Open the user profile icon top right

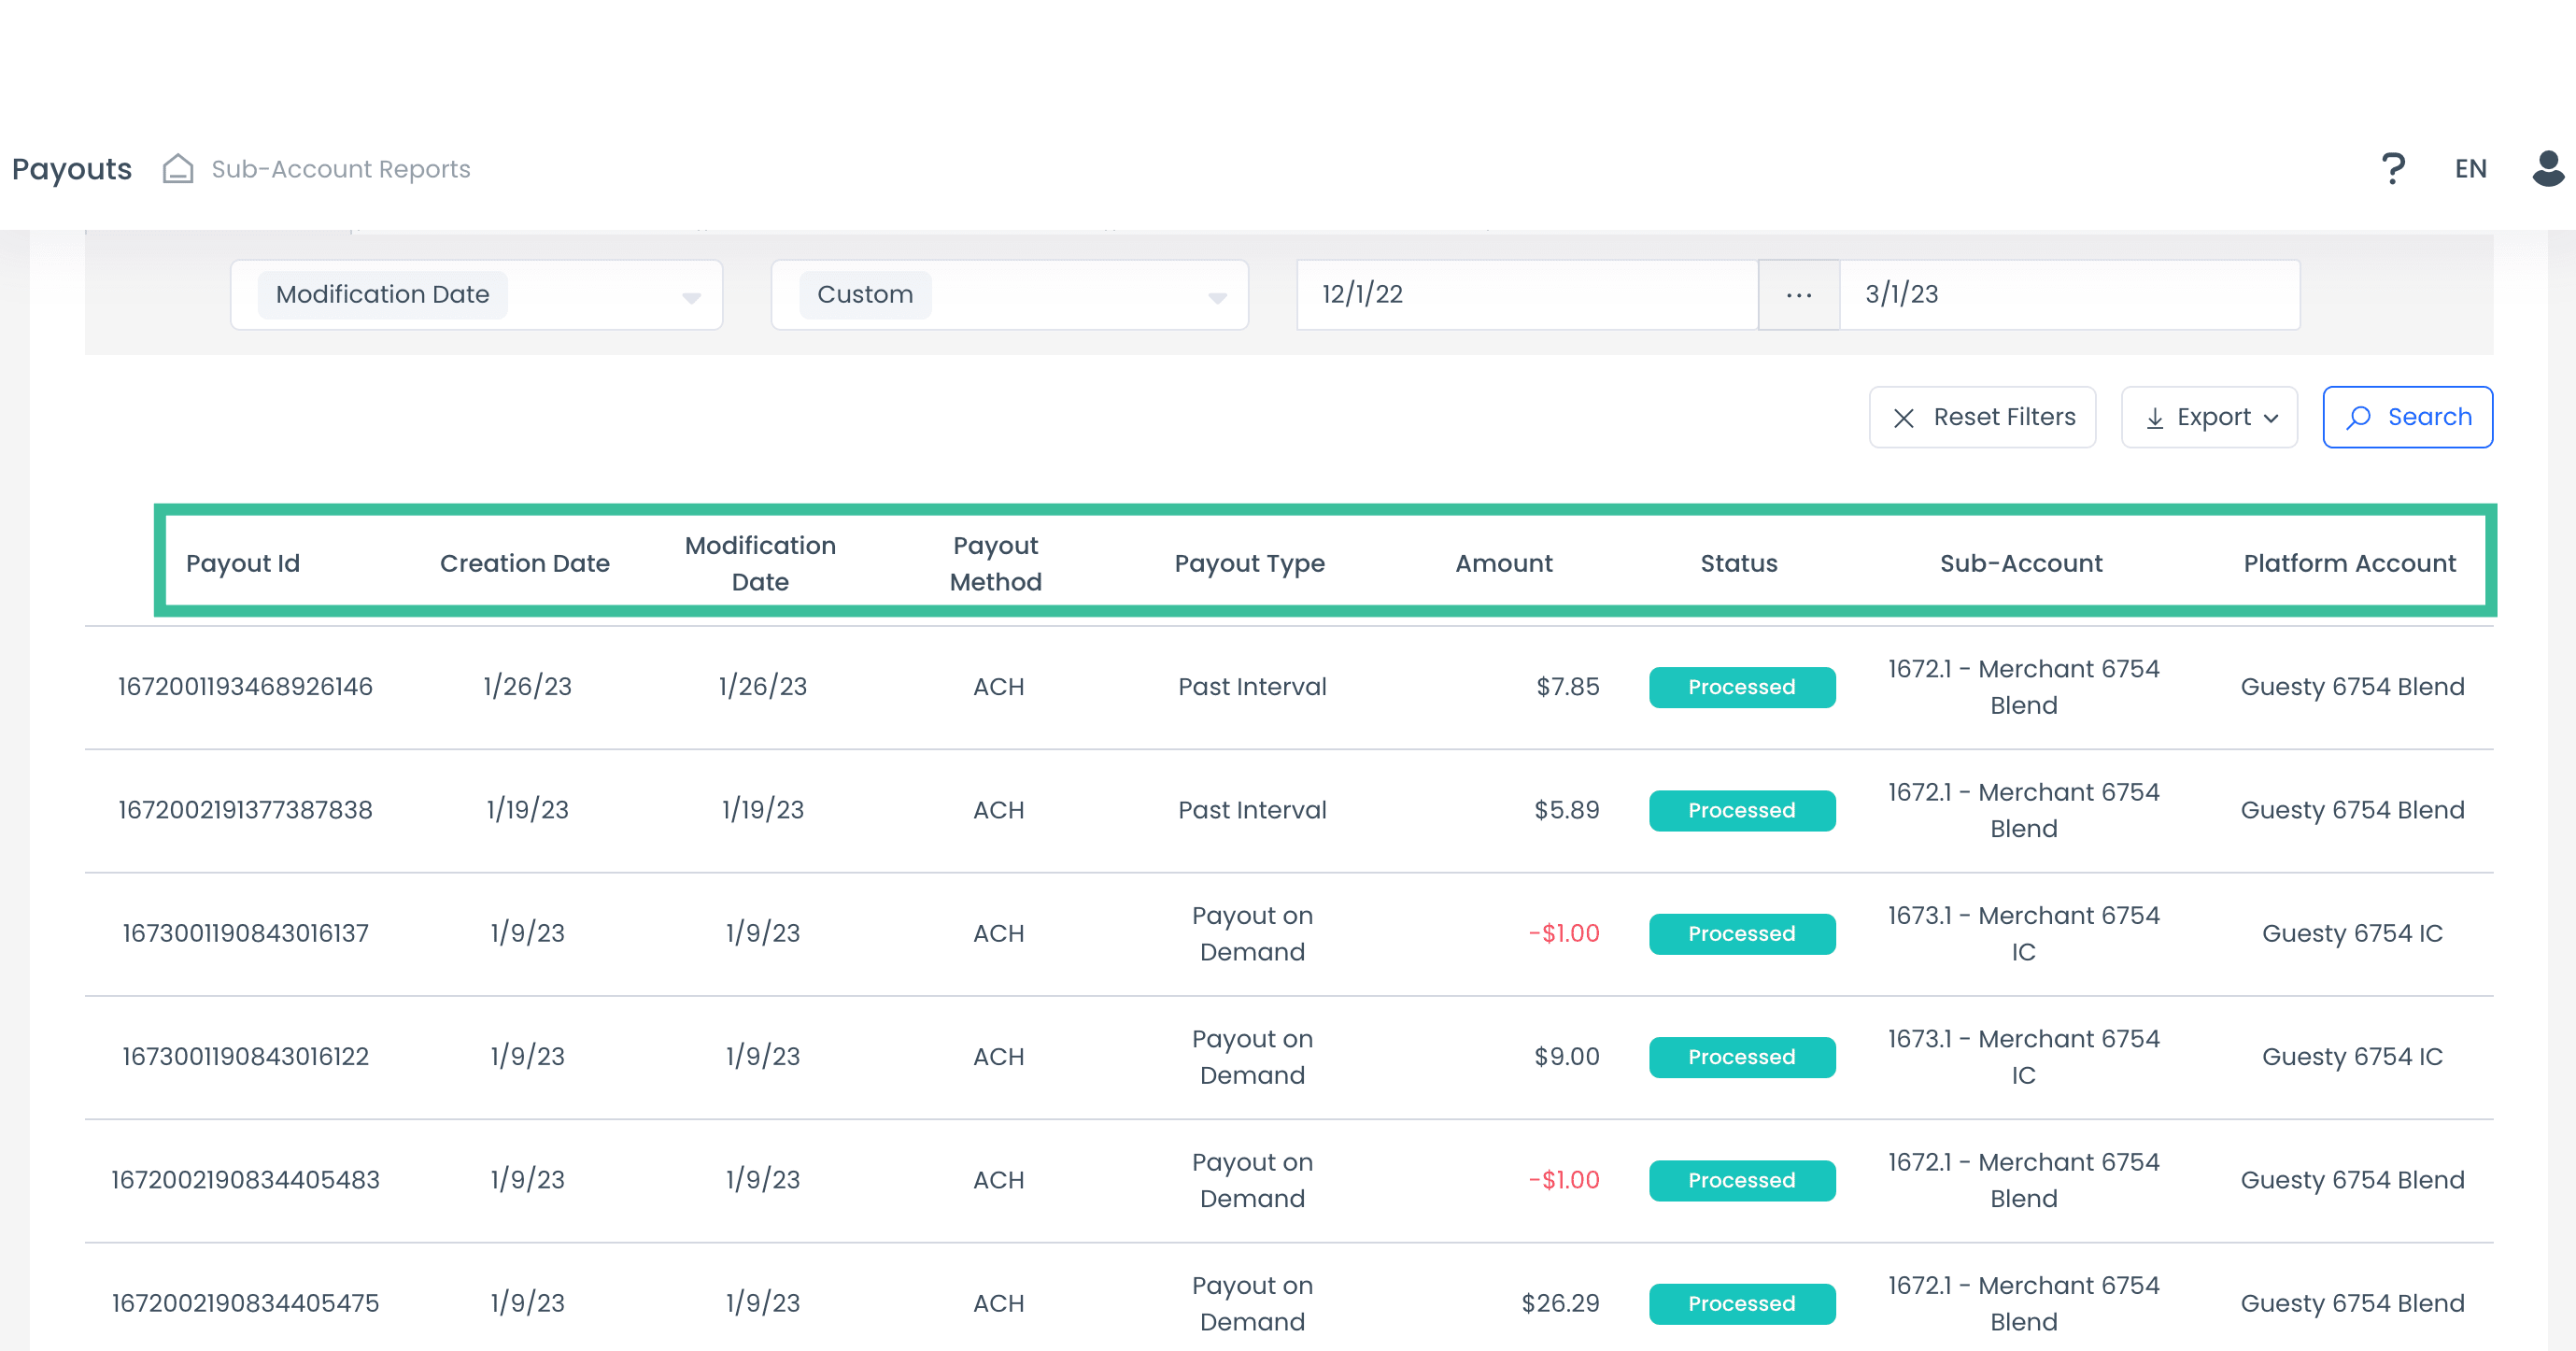(x=2545, y=168)
